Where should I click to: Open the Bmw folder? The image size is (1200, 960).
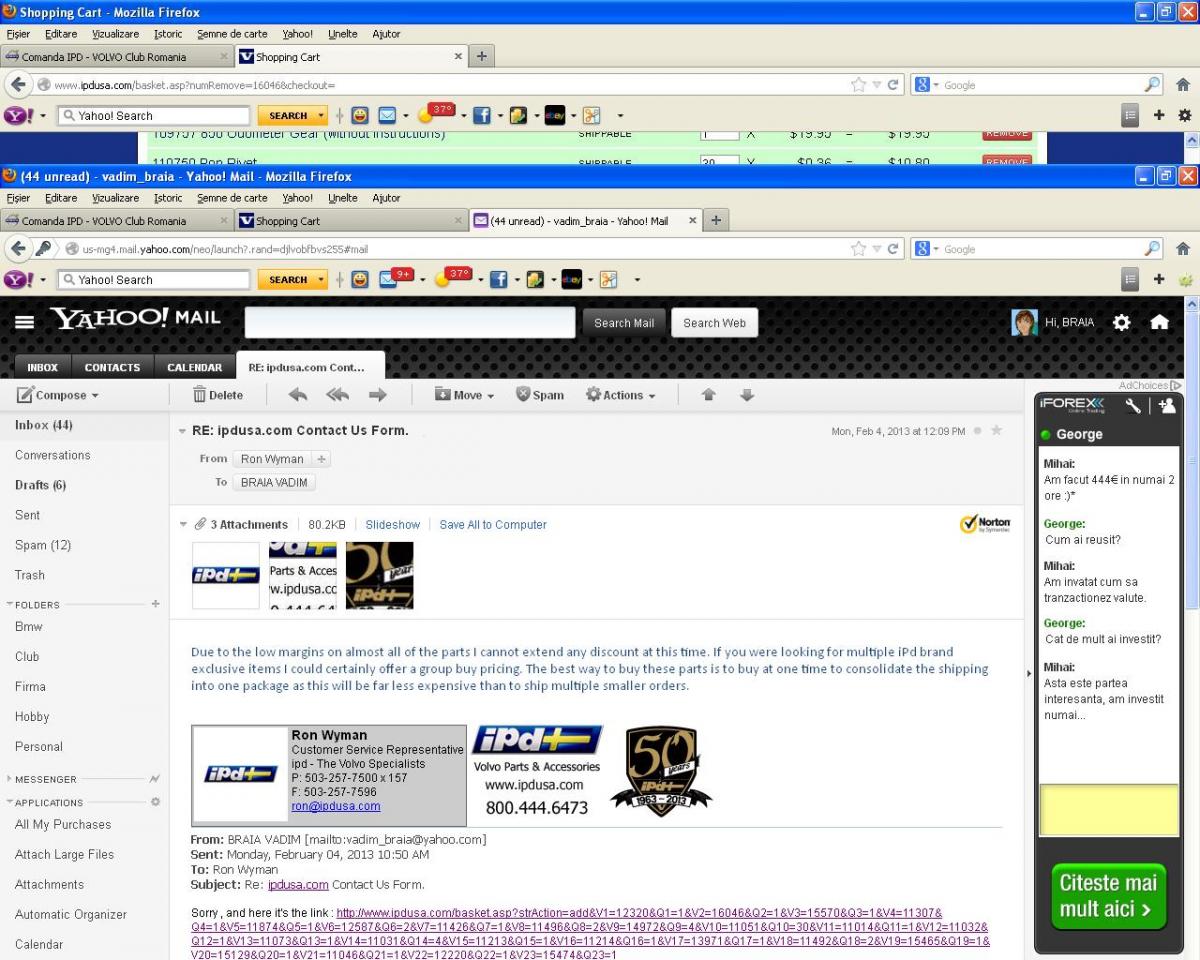[x=29, y=627]
